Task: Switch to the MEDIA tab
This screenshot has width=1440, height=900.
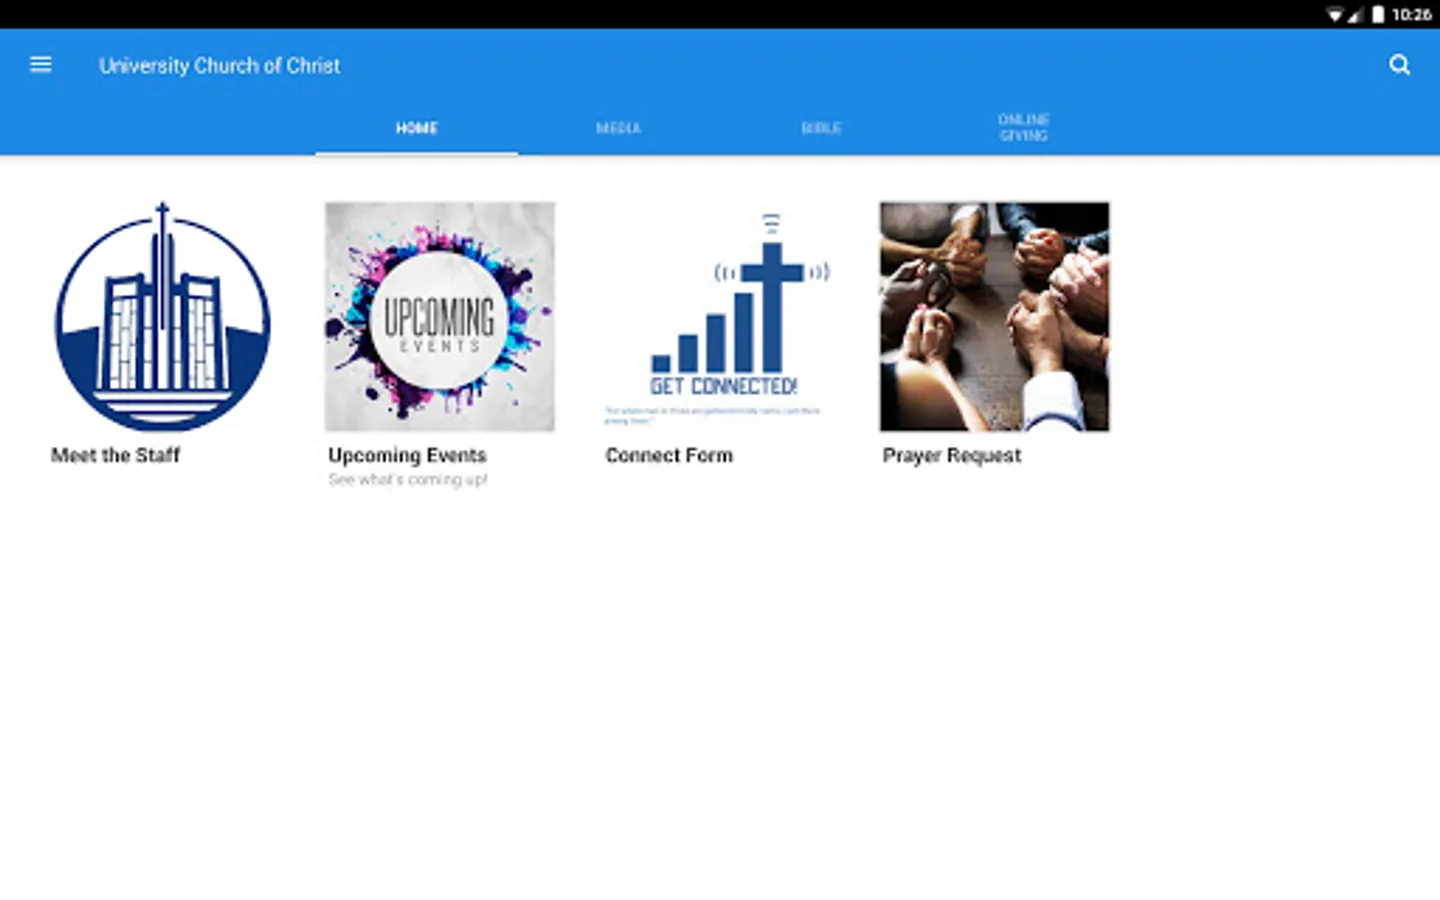Action: pyautogui.click(x=619, y=128)
